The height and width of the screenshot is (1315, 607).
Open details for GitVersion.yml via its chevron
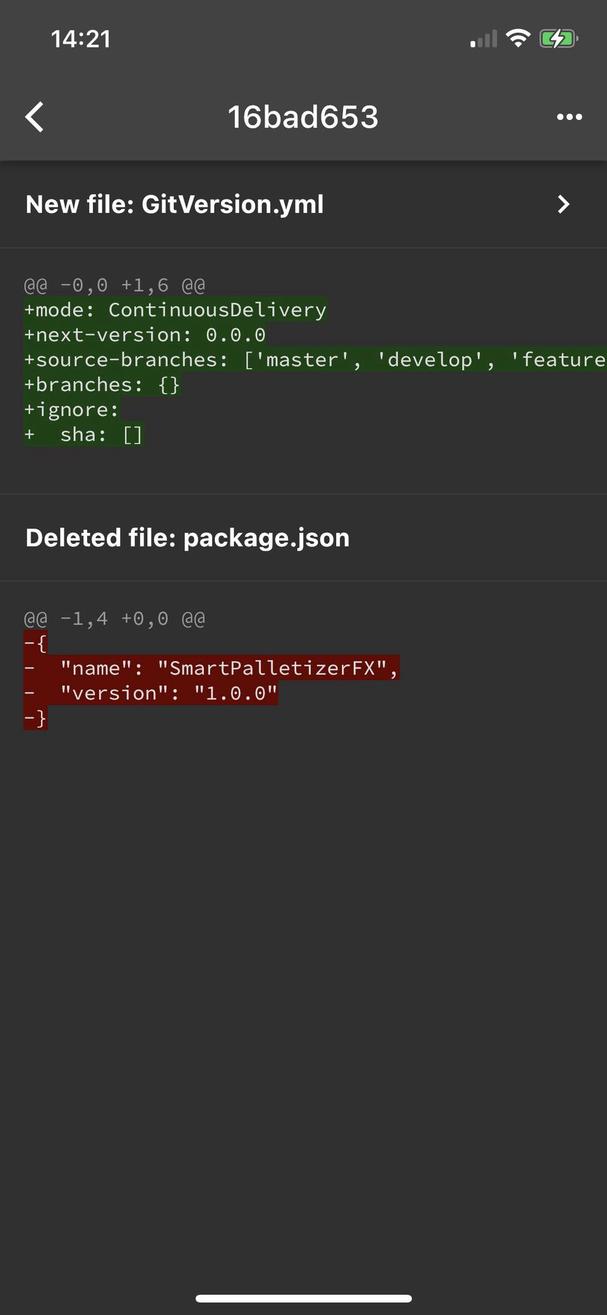click(562, 204)
